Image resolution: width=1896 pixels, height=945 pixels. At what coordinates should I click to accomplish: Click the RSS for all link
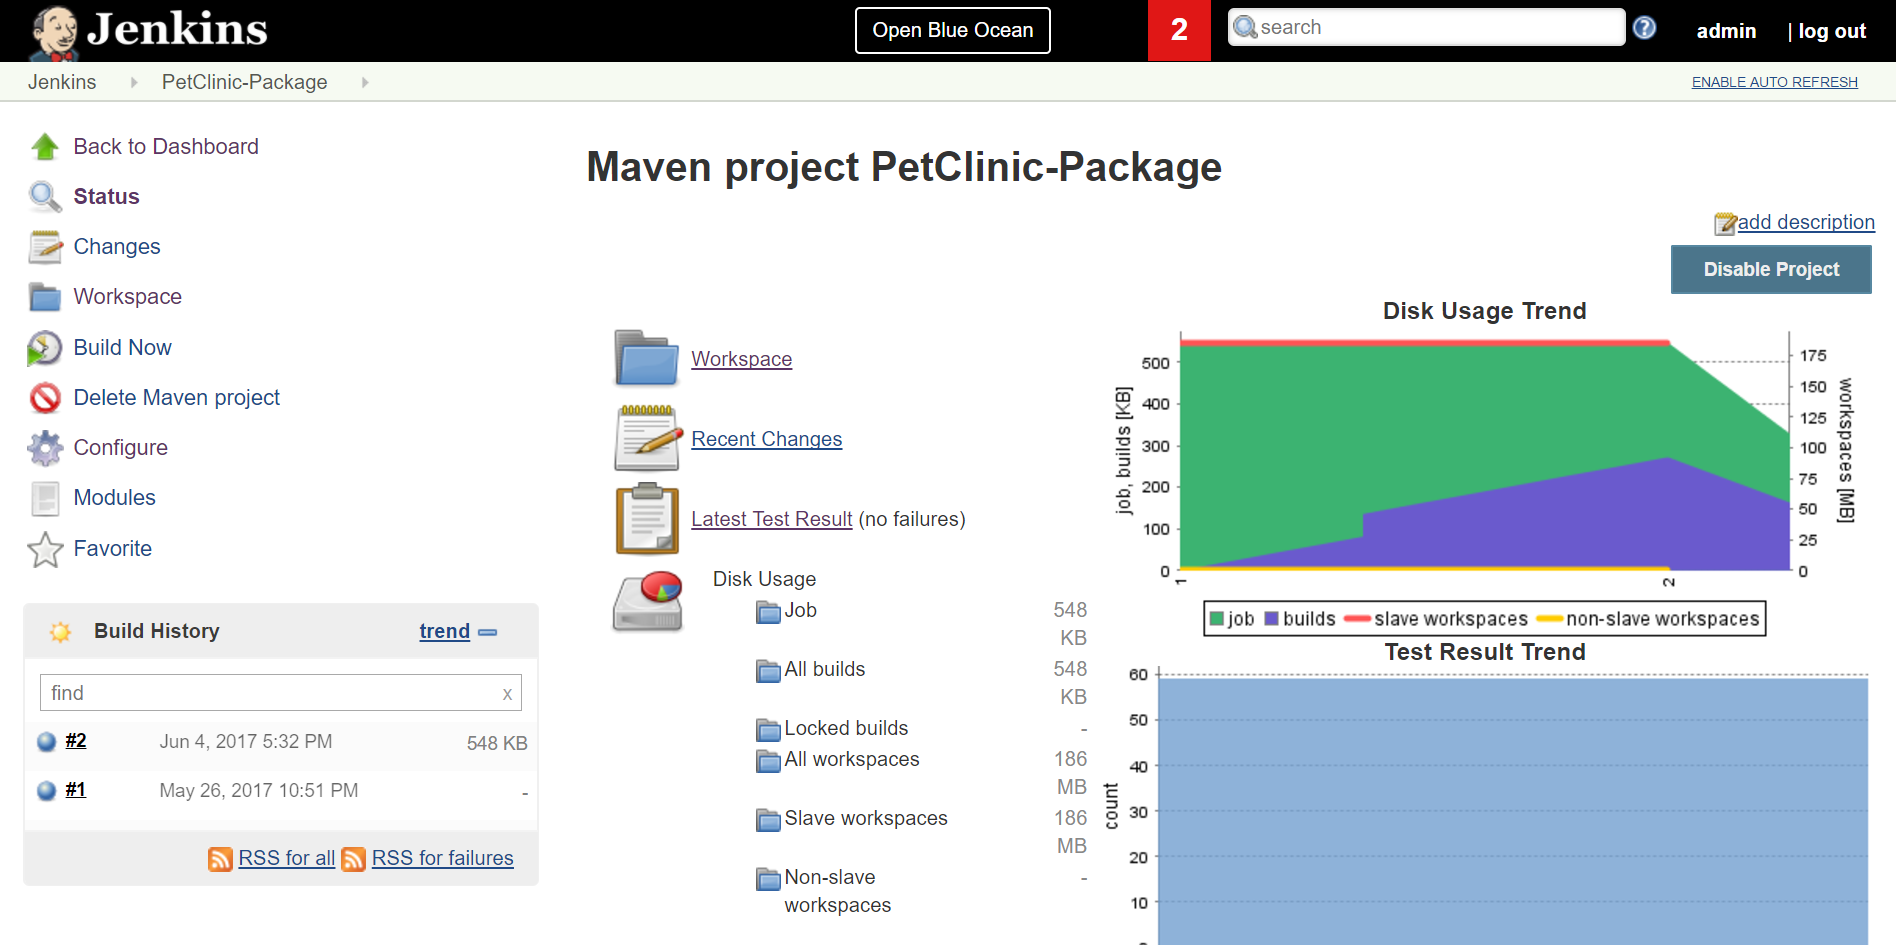[287, 858]
